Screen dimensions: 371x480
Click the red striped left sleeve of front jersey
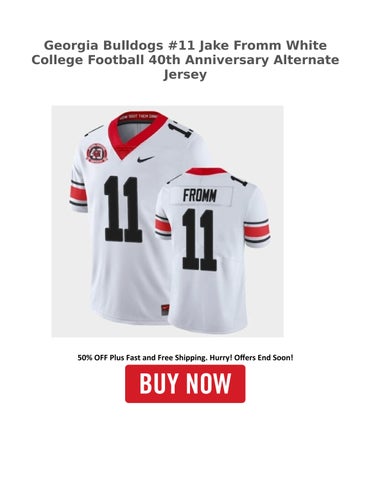pyautogui.click(x=78, y=193)
